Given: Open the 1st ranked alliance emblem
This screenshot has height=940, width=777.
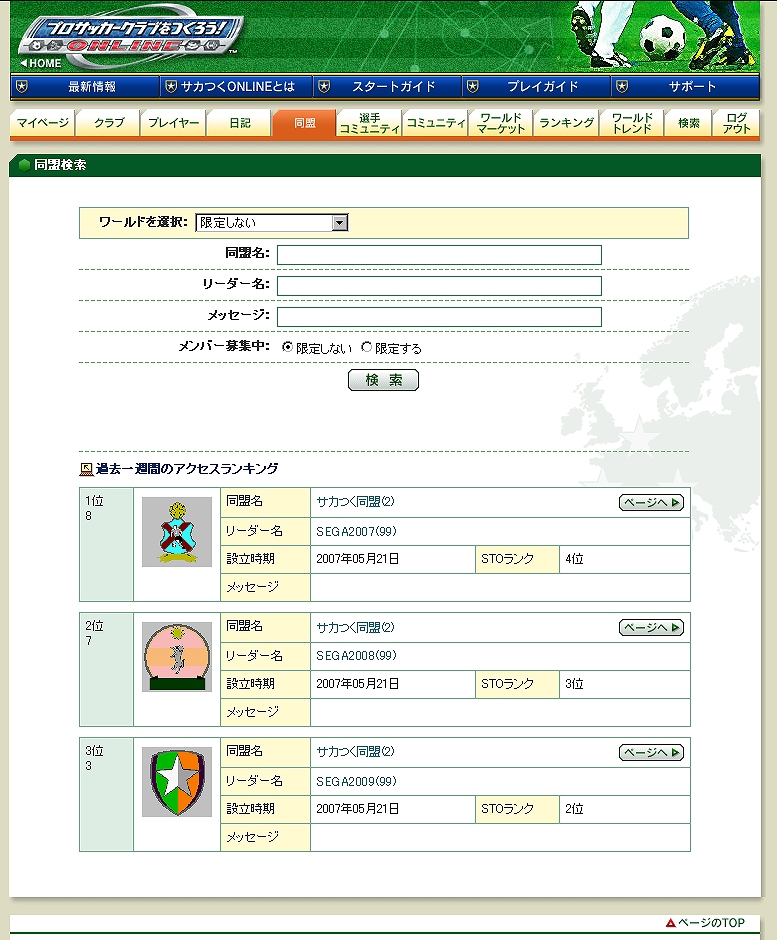Looking at the screenshot, I should click(176, 532).
